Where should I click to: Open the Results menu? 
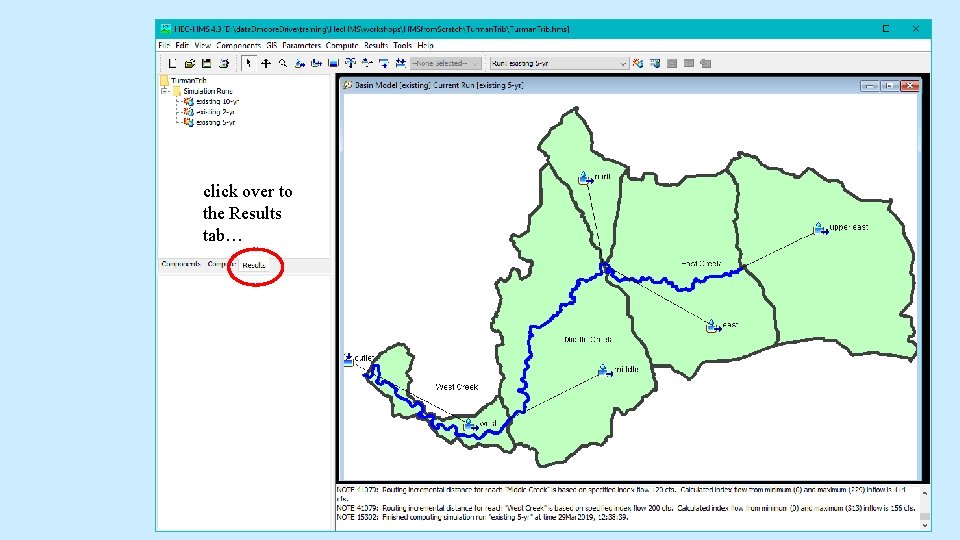[x=376, y=45]
